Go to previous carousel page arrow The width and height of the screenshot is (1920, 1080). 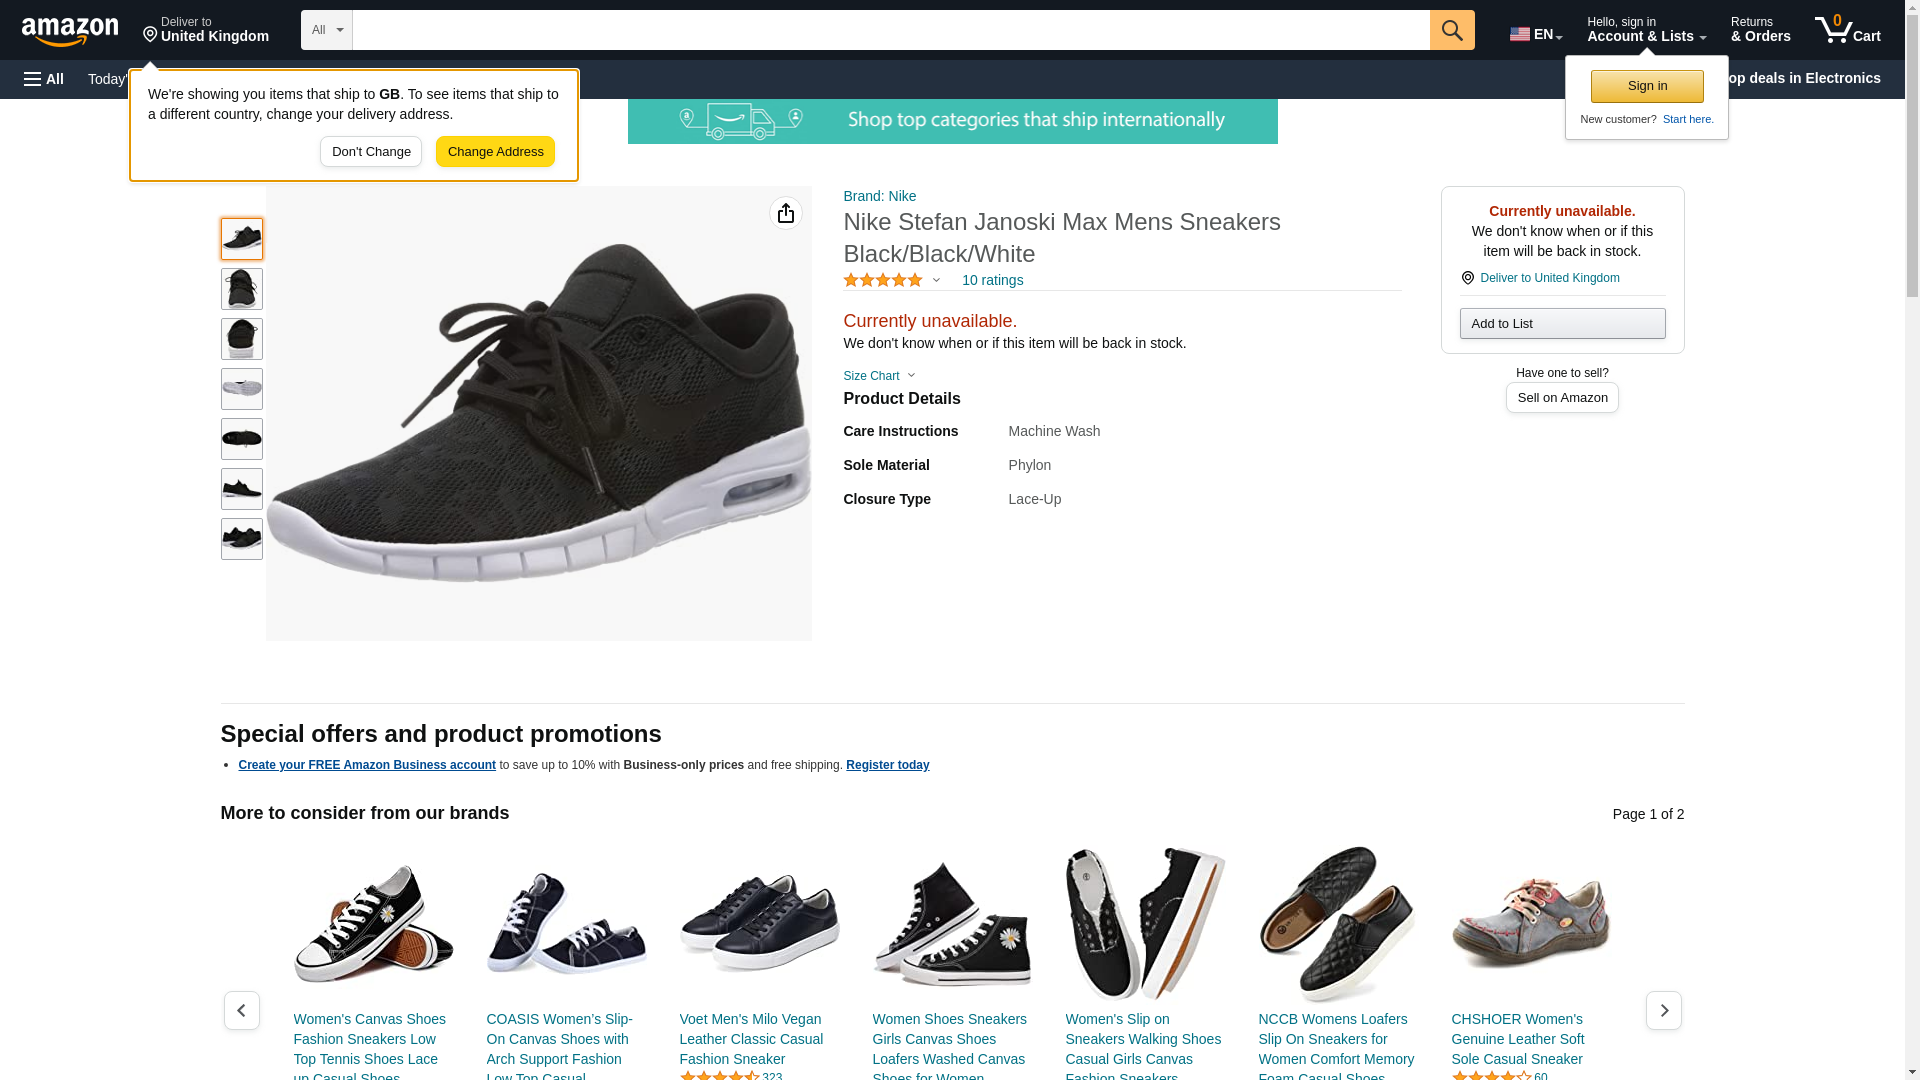point(241,1010)
